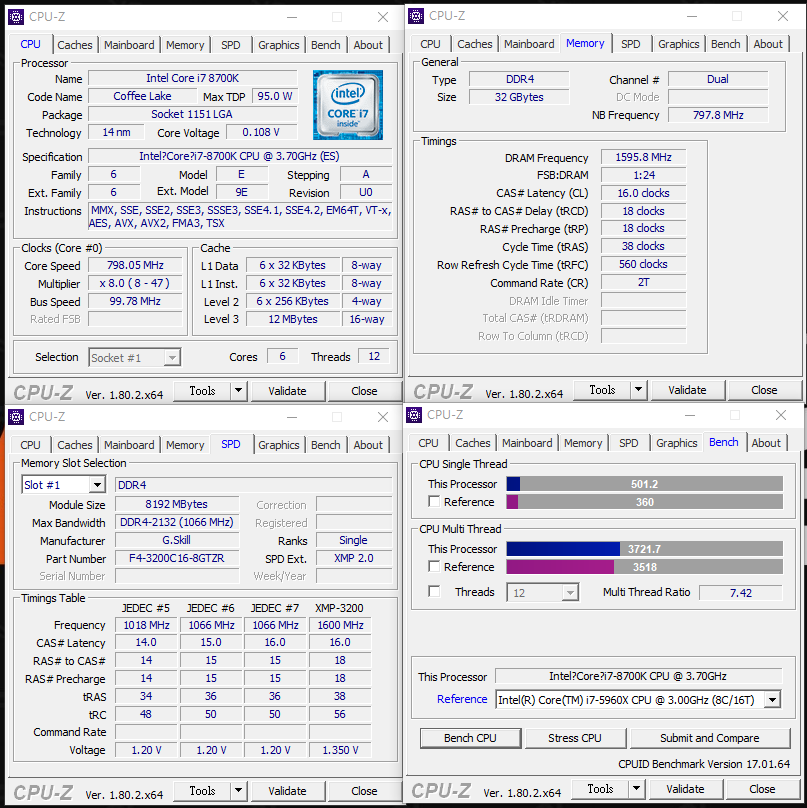Click Level 3 cache 12 MBytes value

[293, 319]
